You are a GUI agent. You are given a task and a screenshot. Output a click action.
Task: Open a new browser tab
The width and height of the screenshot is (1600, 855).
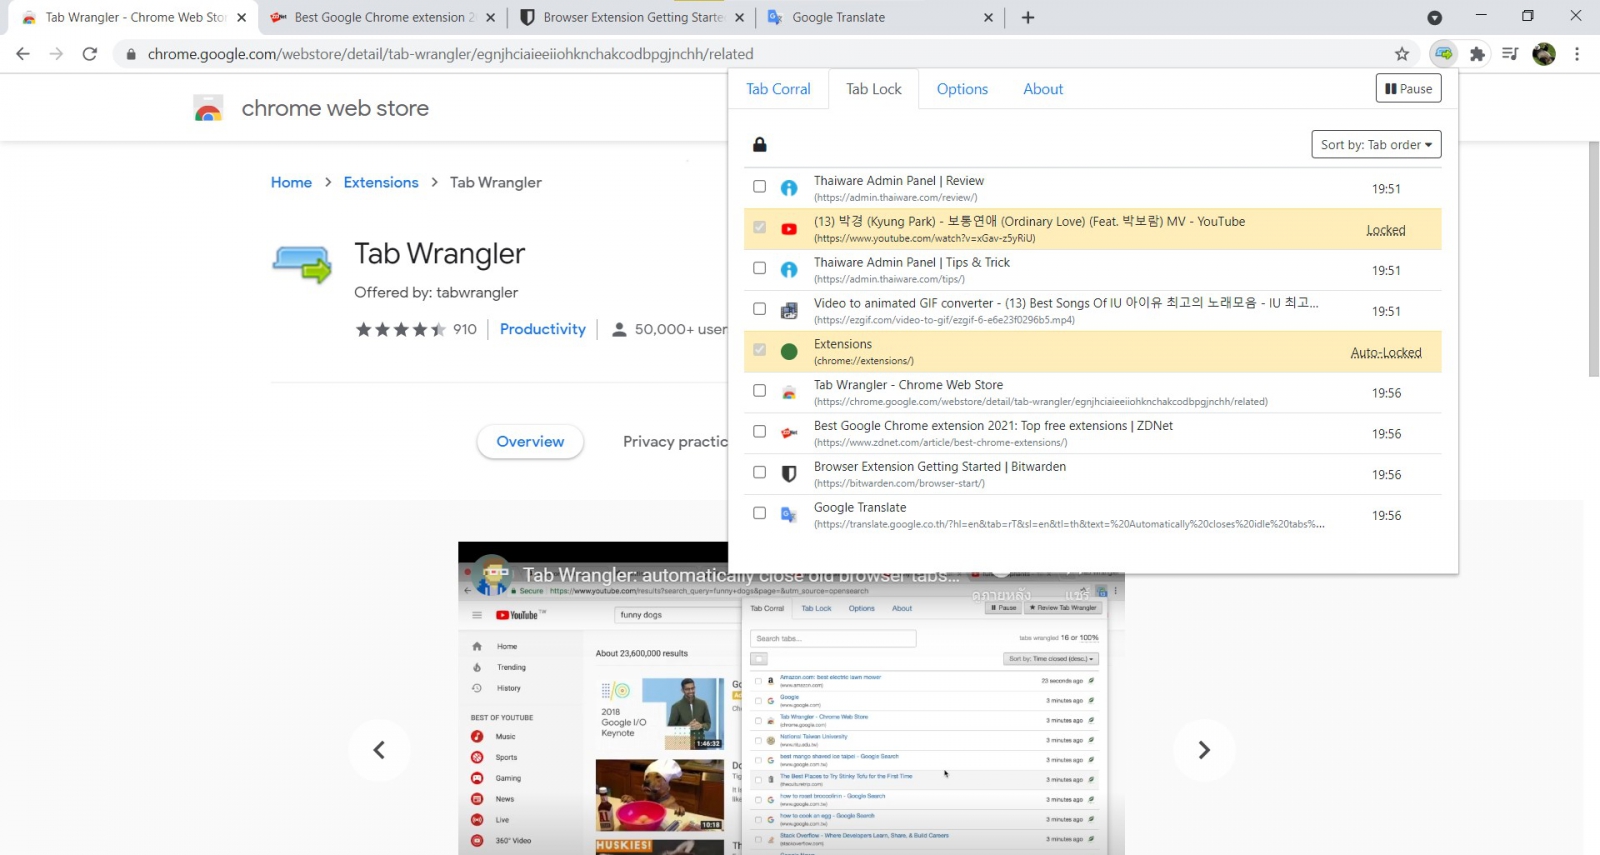(x=1028, y=17)
